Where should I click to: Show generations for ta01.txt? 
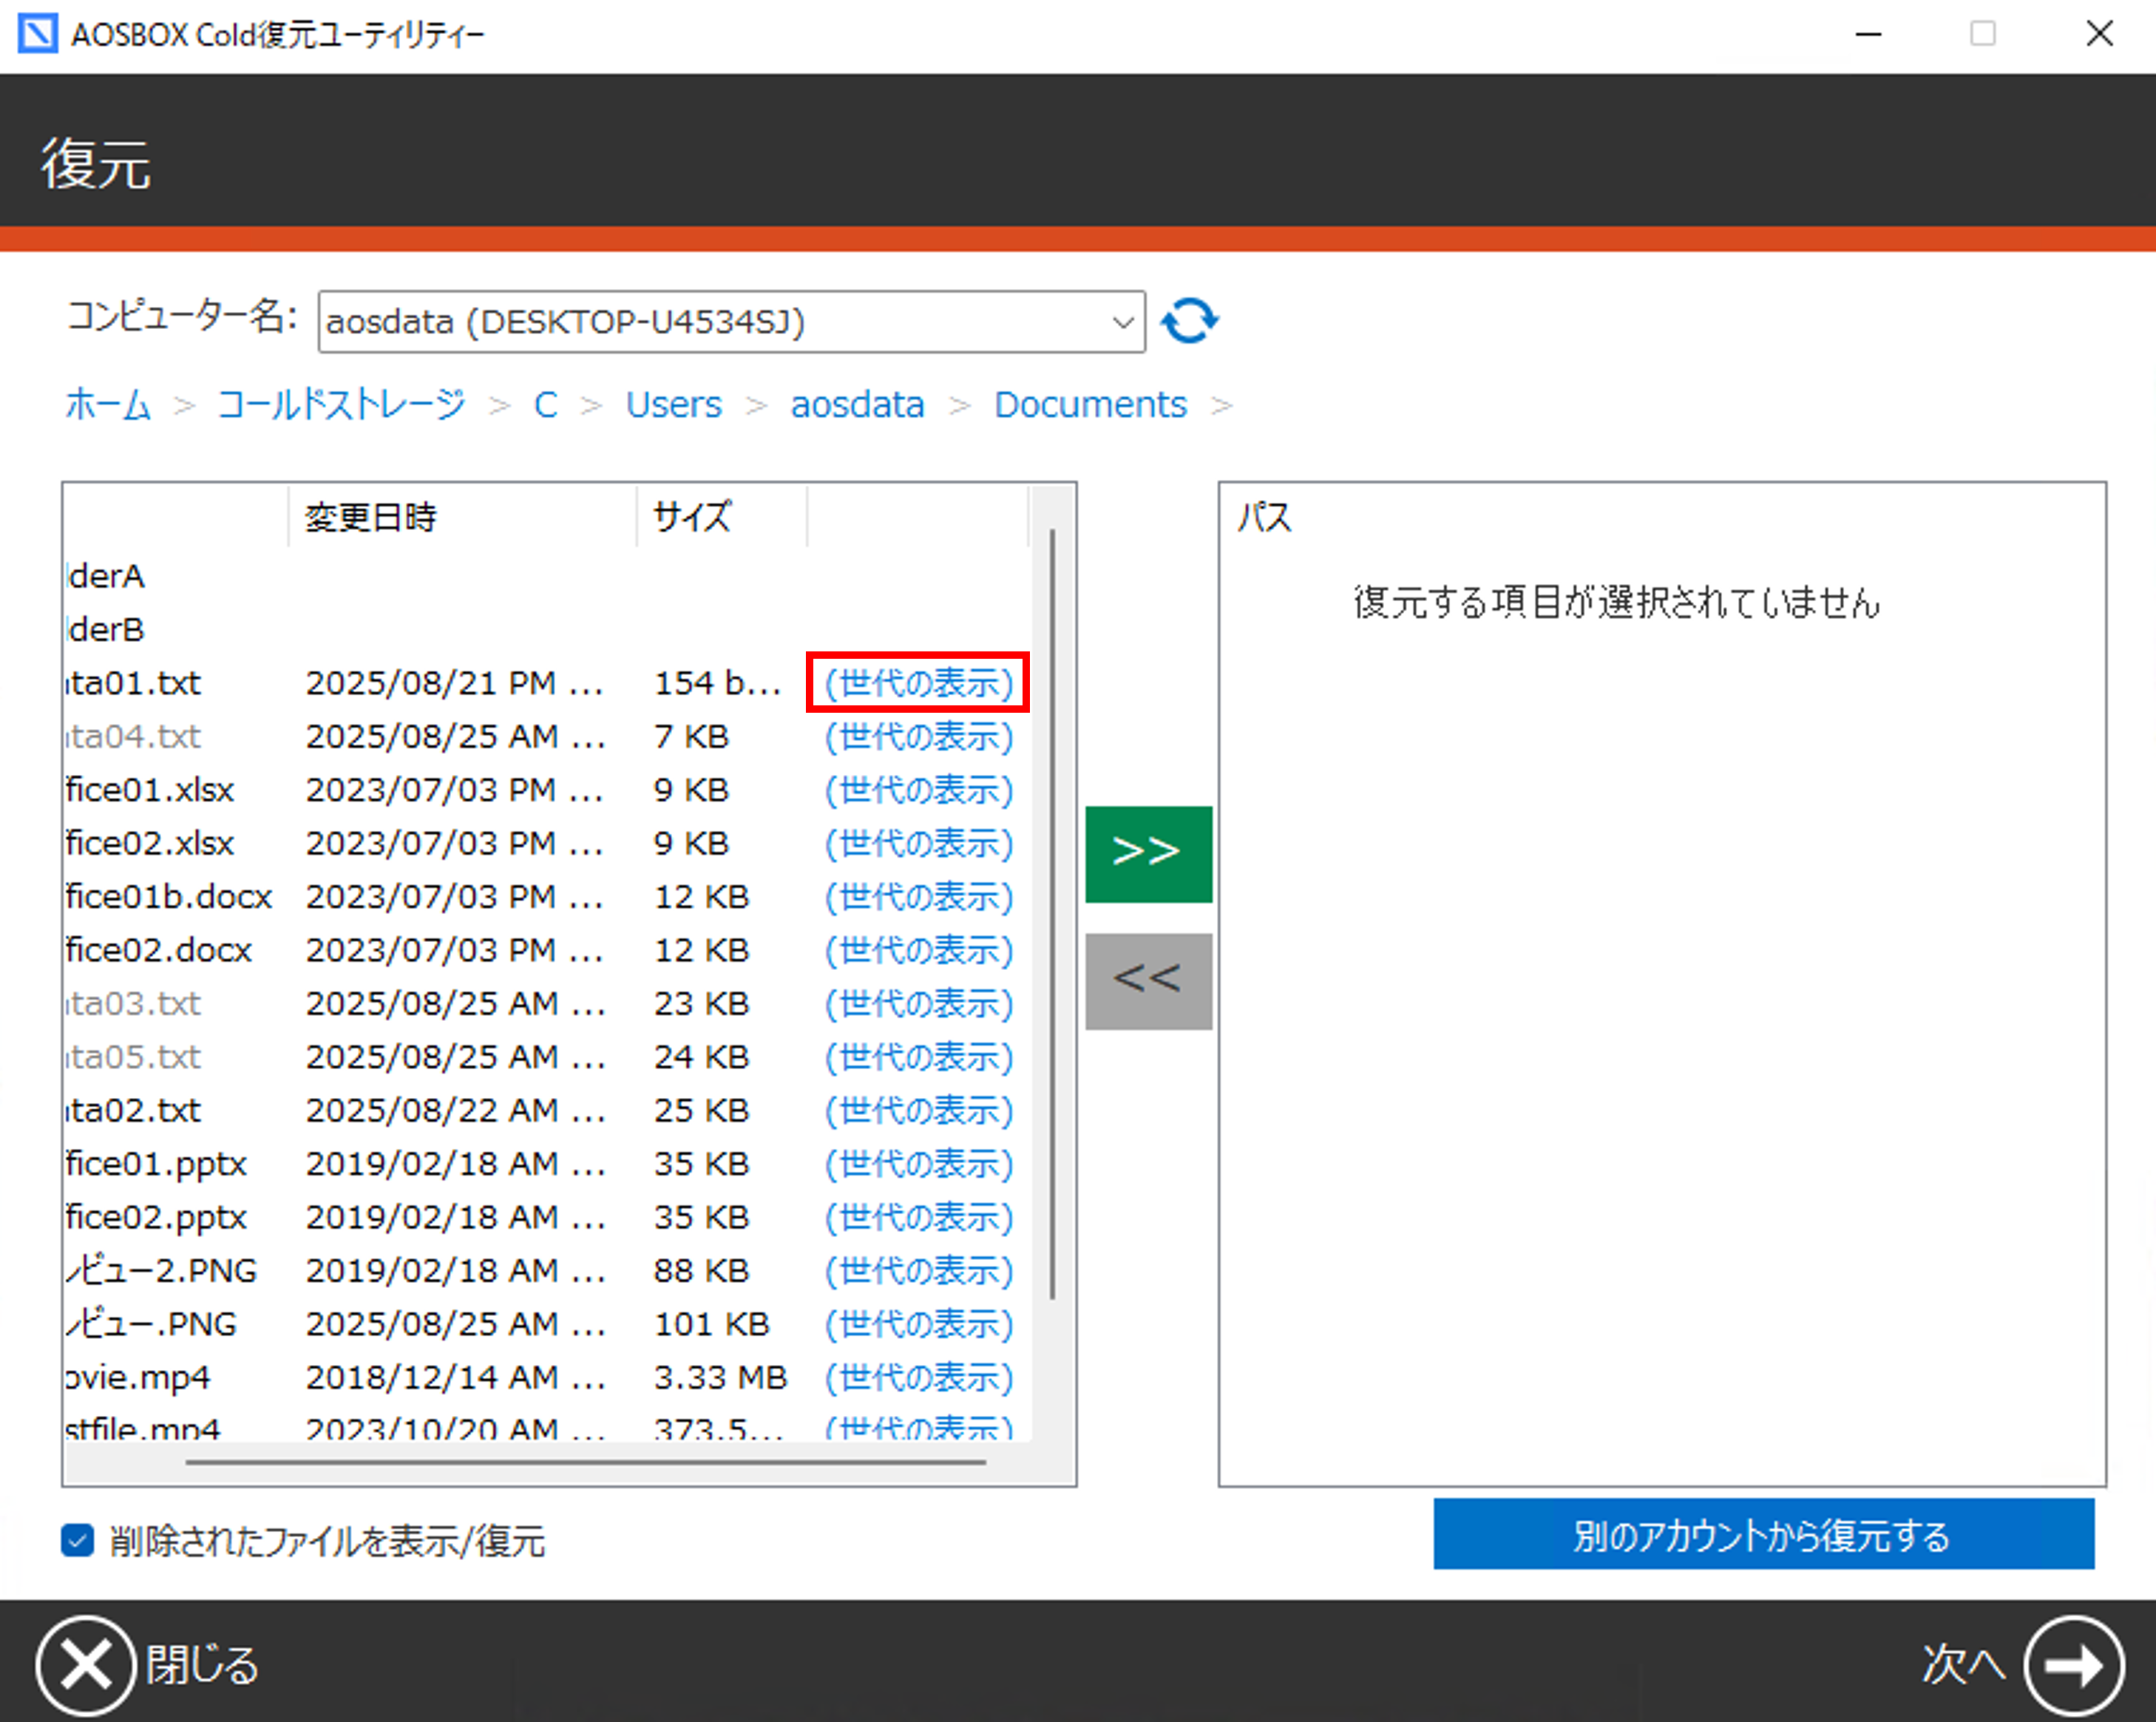click(x=918, y=683)
